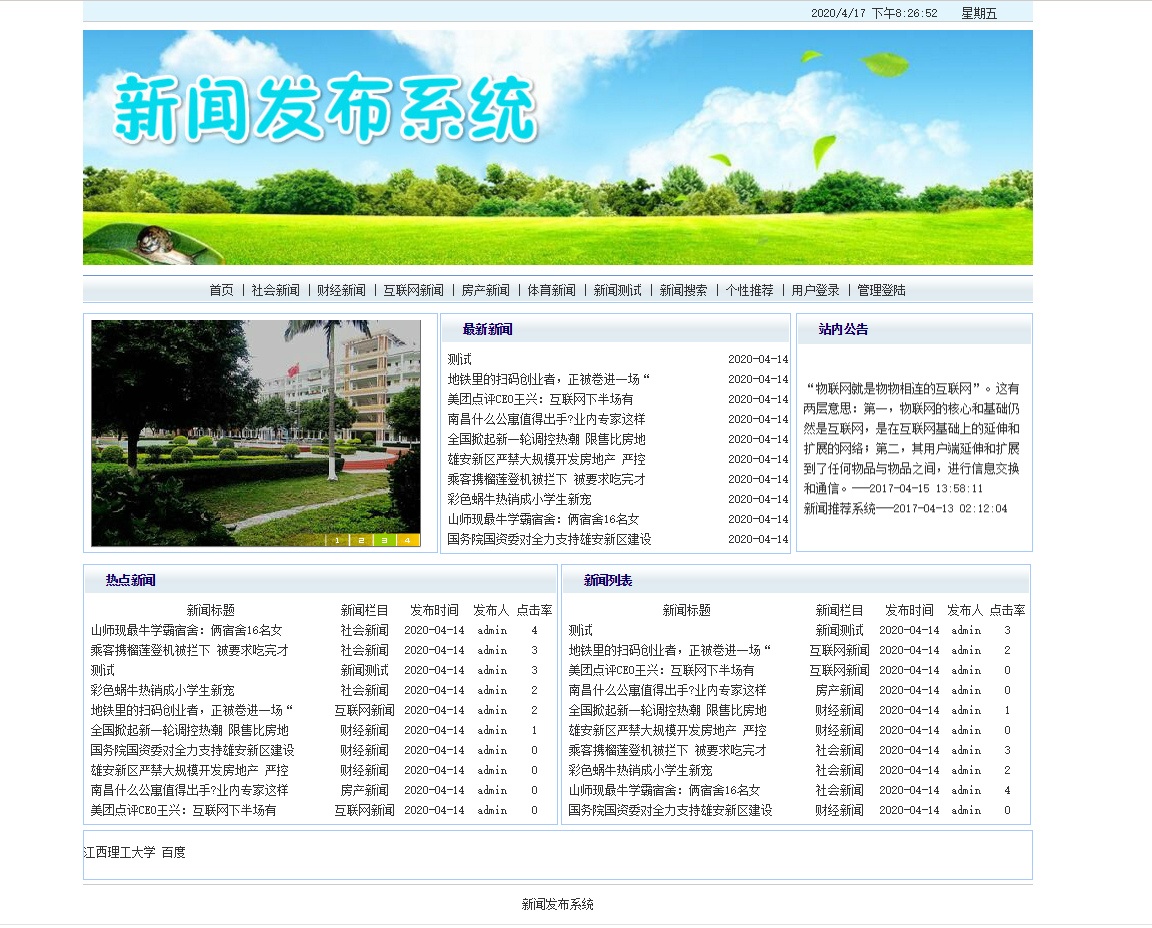The height and width of the screenshot is (928, 1152).
Task: Select slide 2 button in campus slideshow
Action: click(361, 540)
